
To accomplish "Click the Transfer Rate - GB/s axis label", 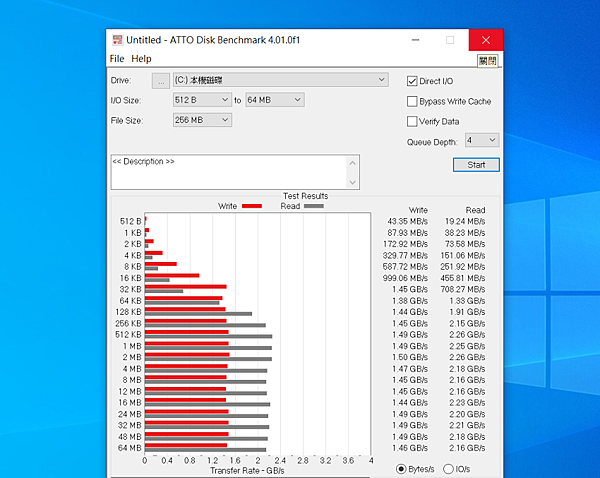I will click(247, 471).
